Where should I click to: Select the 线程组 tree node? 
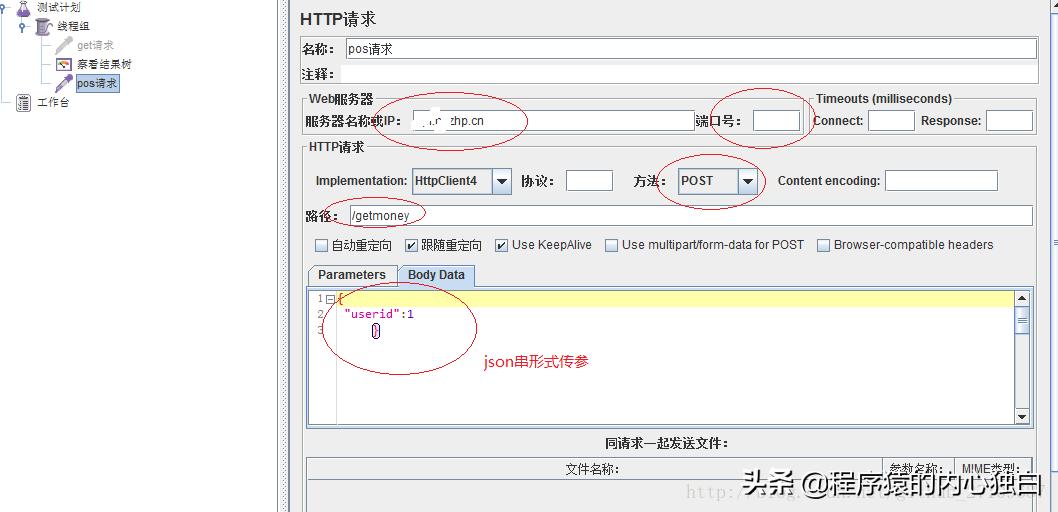73,27
